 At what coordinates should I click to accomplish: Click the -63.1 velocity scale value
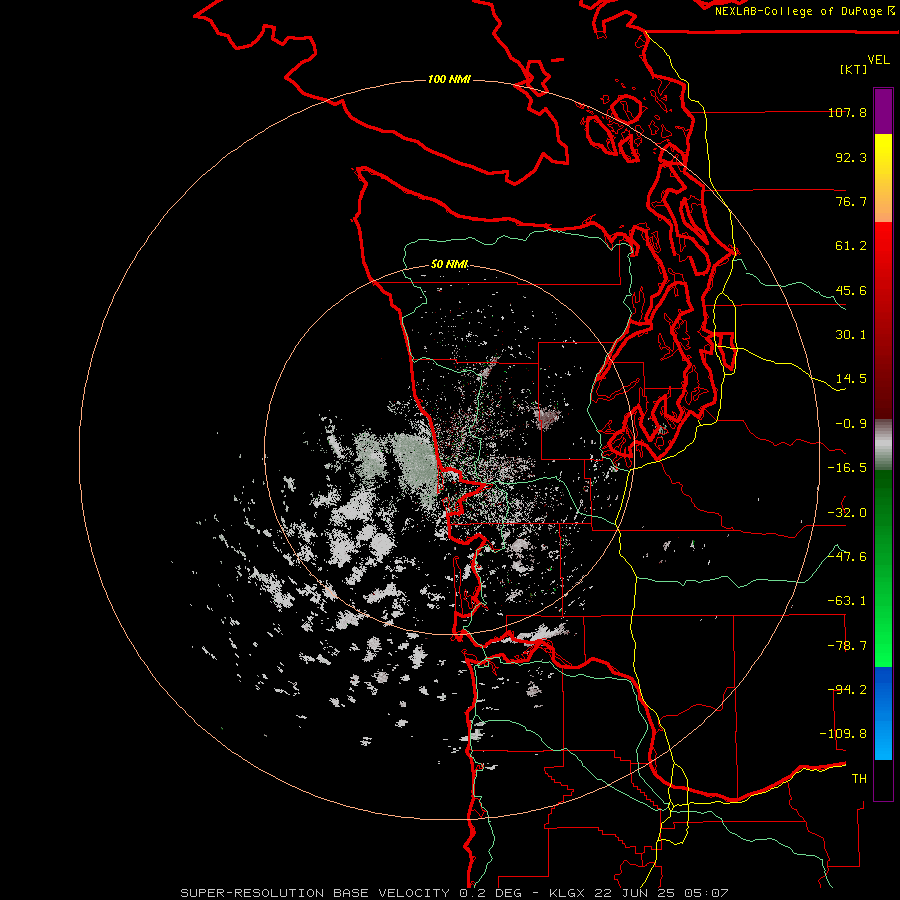847,601
